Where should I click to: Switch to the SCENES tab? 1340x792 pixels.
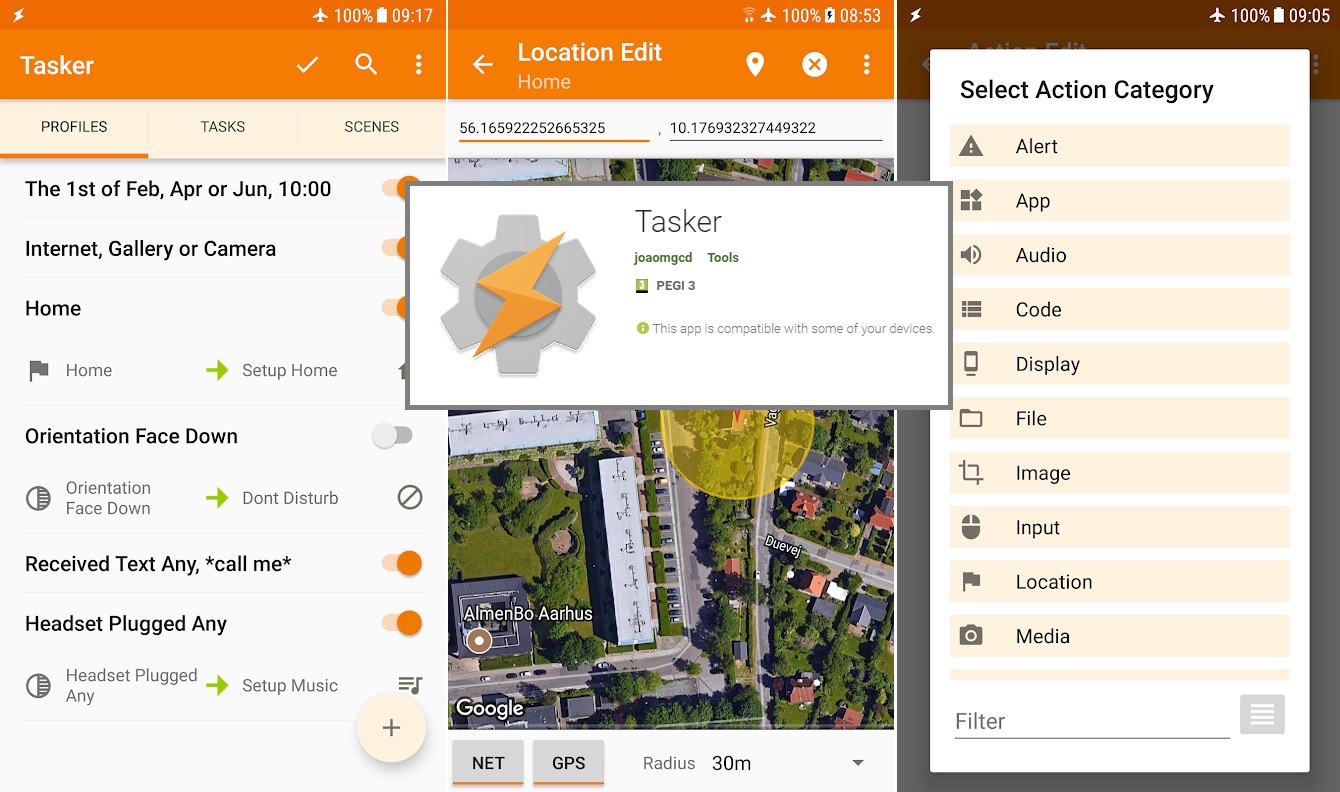(x=371, y=127)
